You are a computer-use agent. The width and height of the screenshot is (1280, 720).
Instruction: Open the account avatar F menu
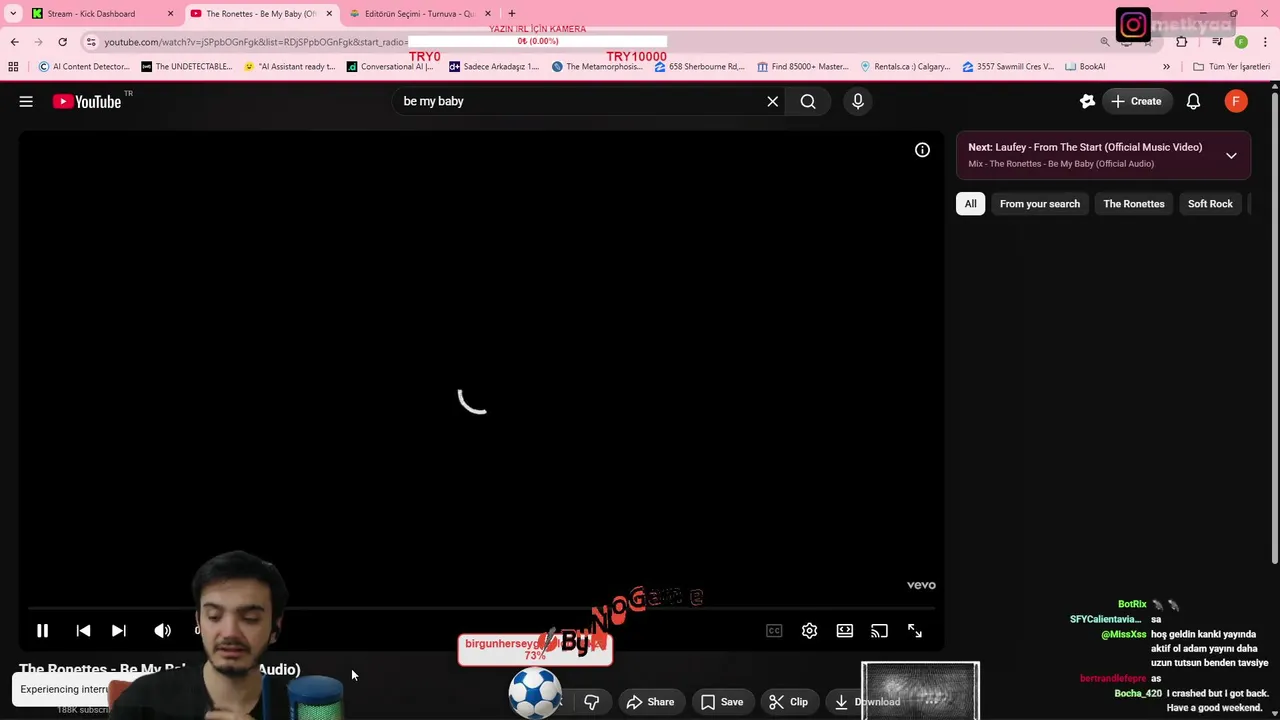pyautogui.click(x=1236, y=101)
